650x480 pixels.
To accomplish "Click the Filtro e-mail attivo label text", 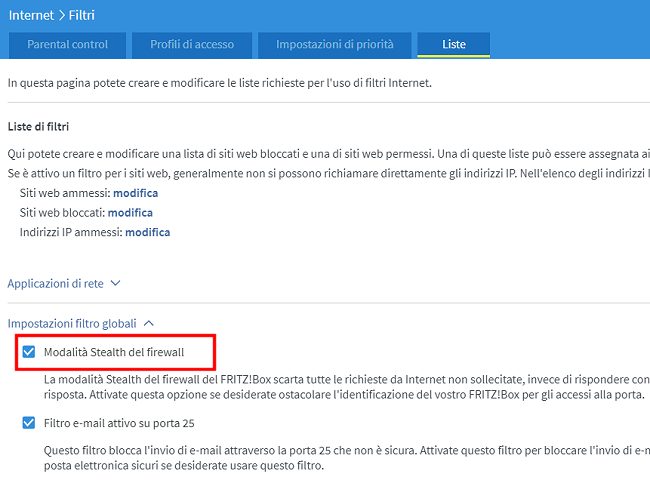I will click(x=119, y=423).
